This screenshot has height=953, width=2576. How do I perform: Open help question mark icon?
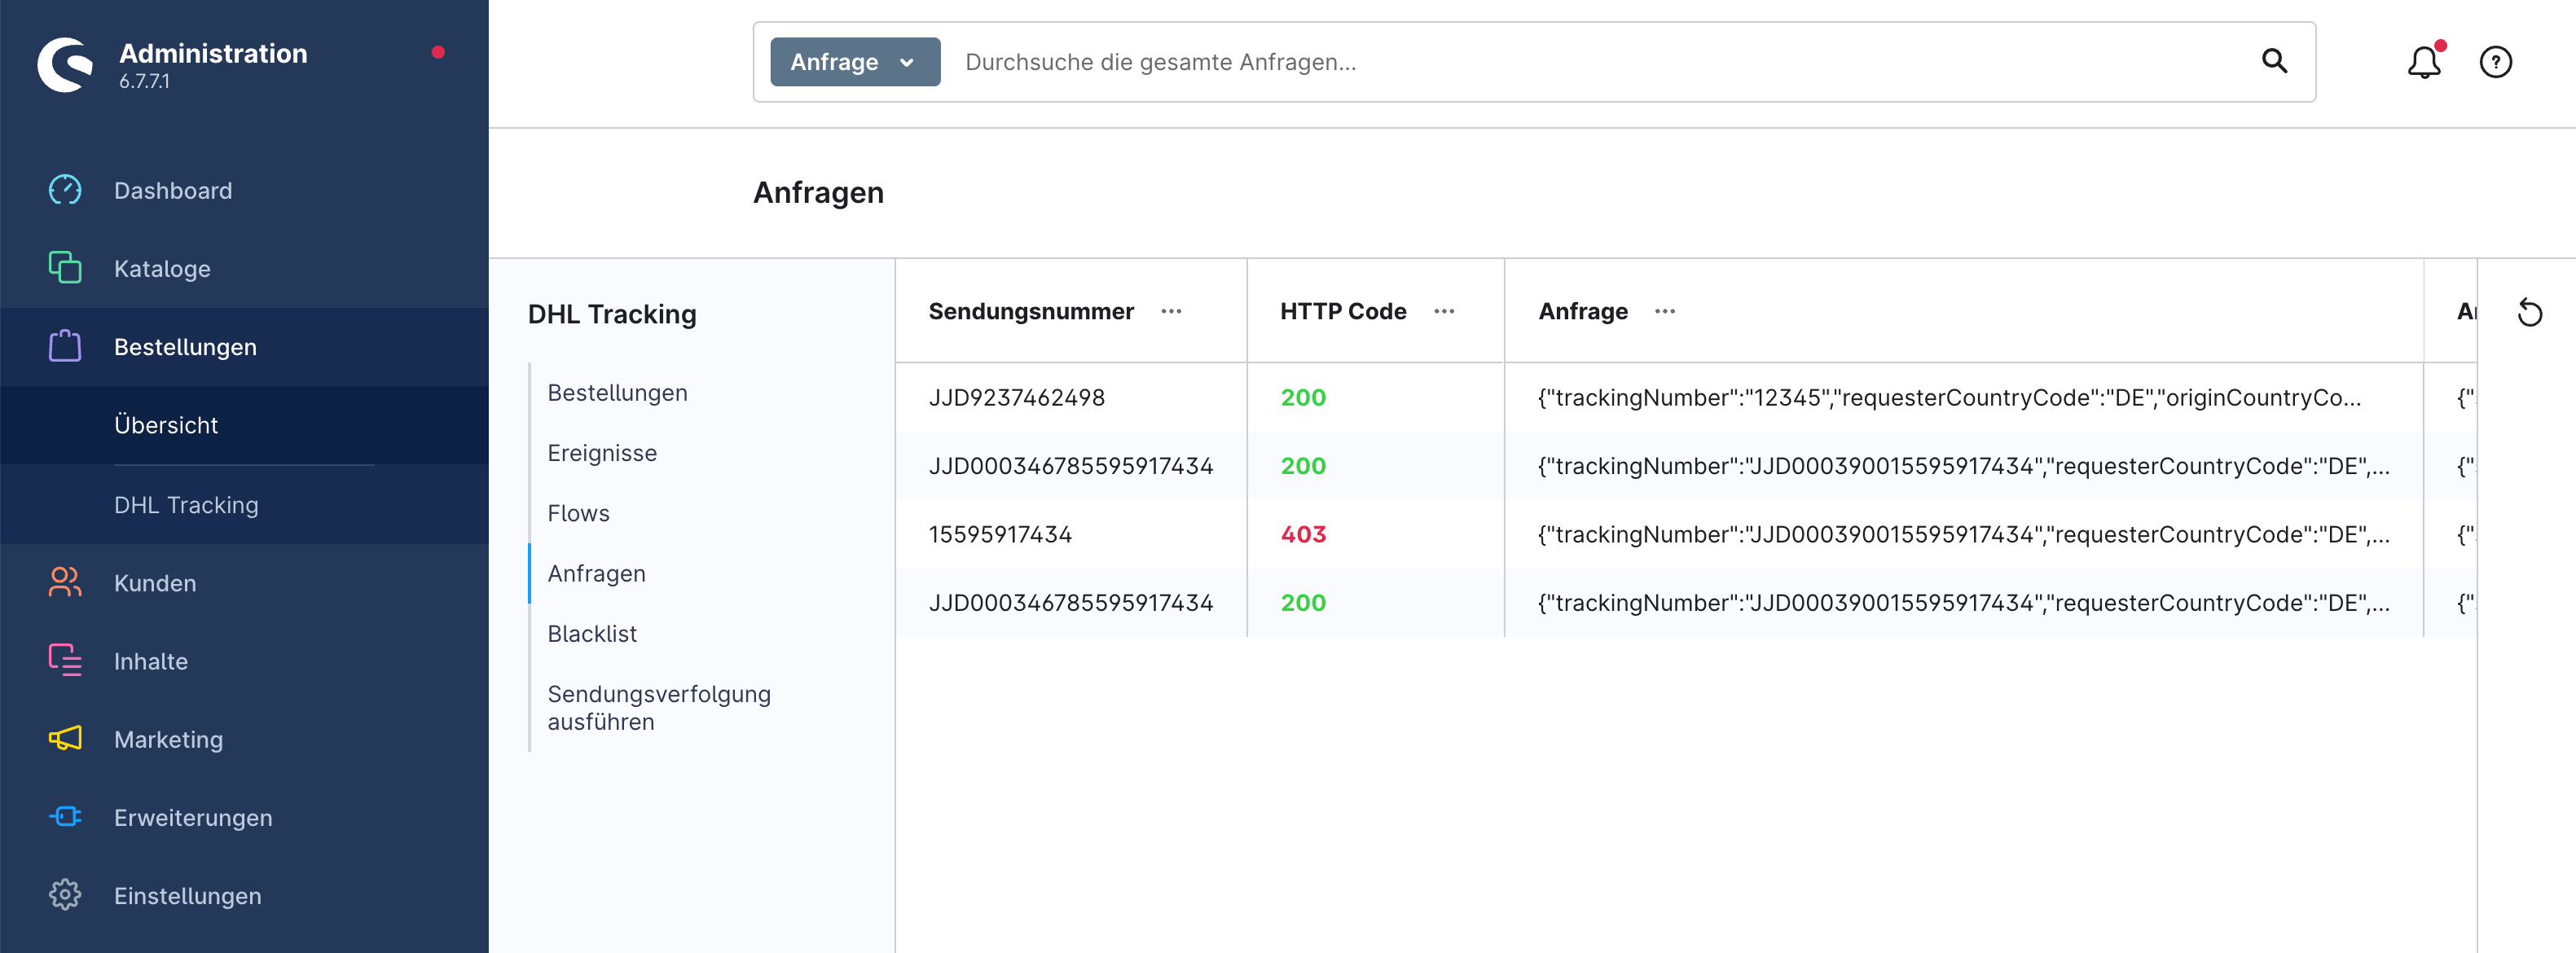point(2495,62)
